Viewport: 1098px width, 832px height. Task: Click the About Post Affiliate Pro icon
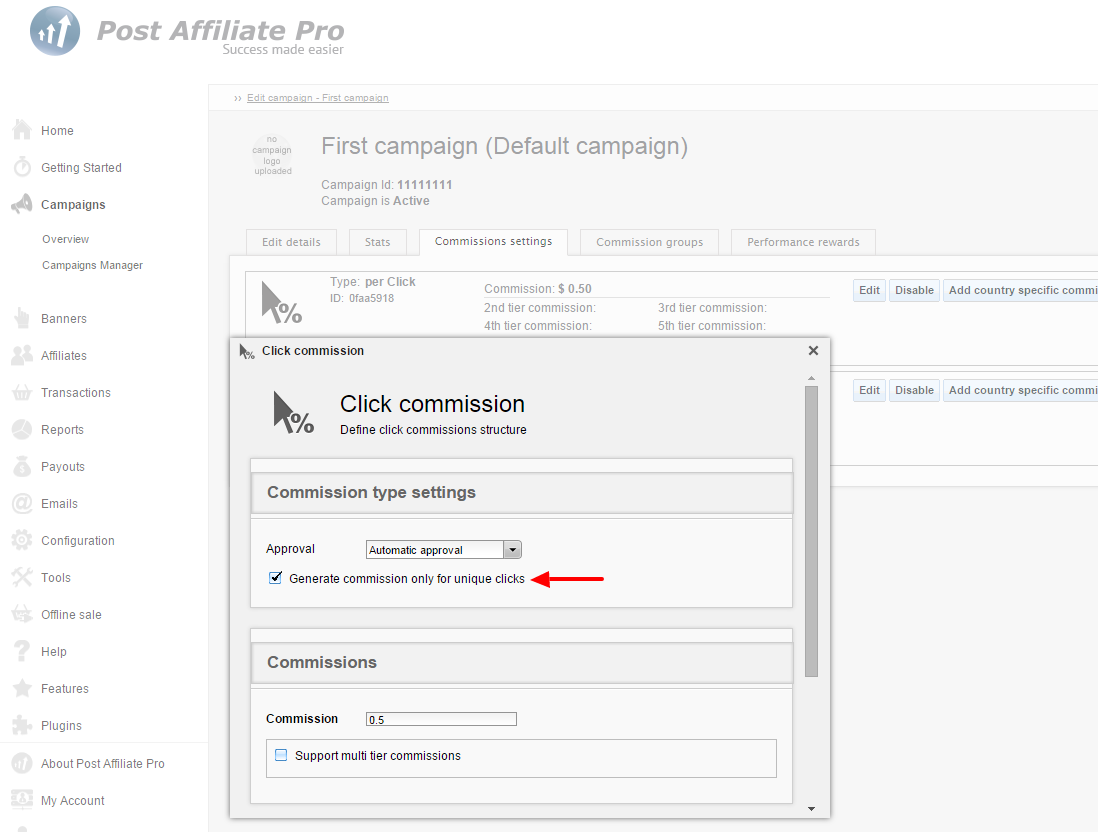pos(22,763)
